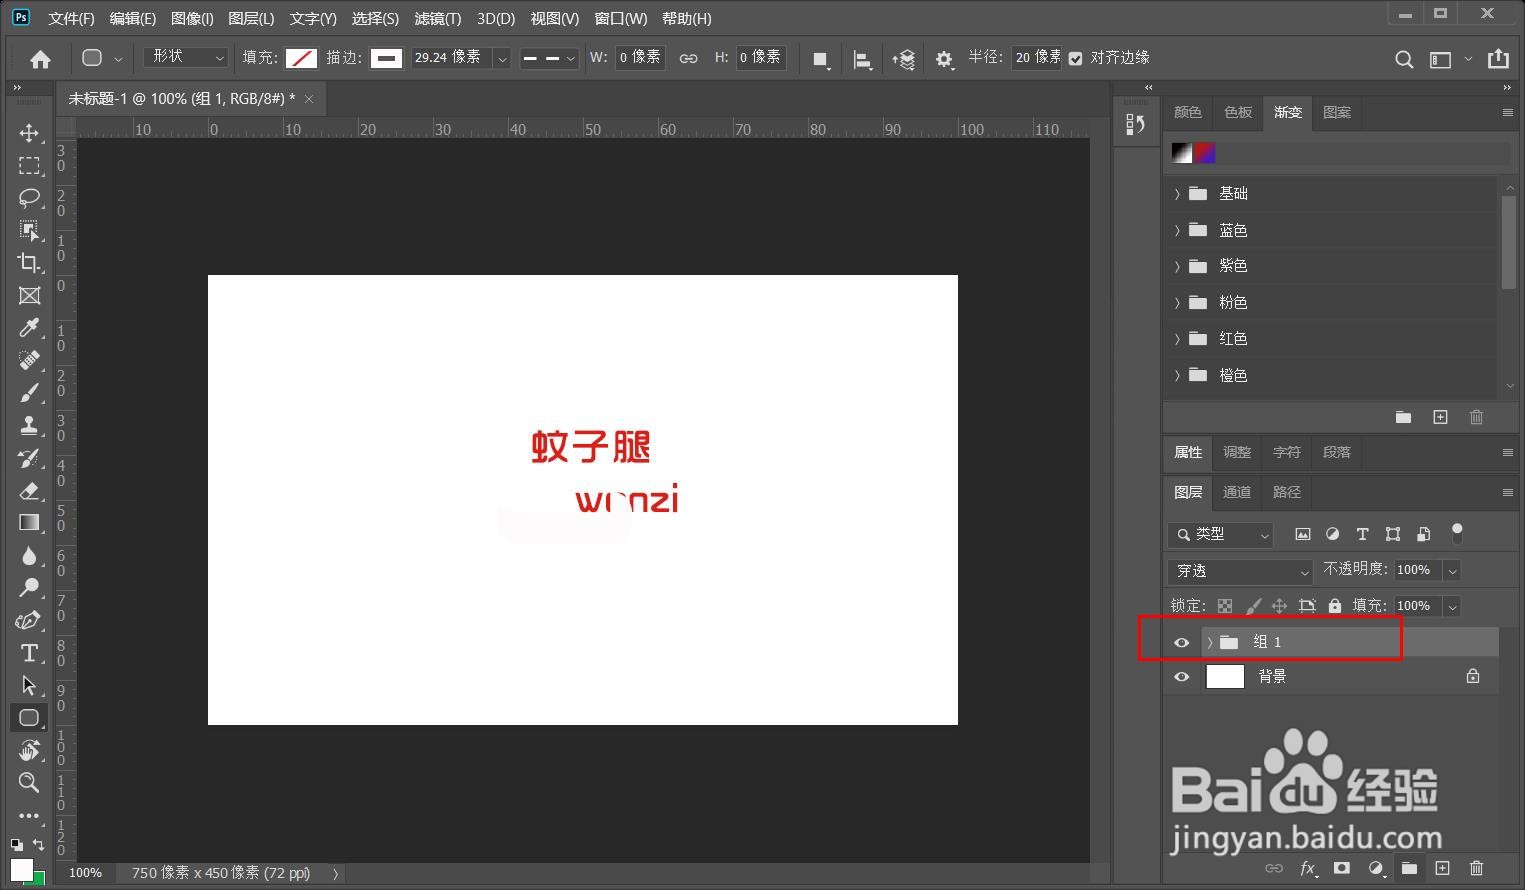Viewport: 1525px width, 890px height.
Task: Click the stroke color 描边 button
Action: click(x=386, y=57)
